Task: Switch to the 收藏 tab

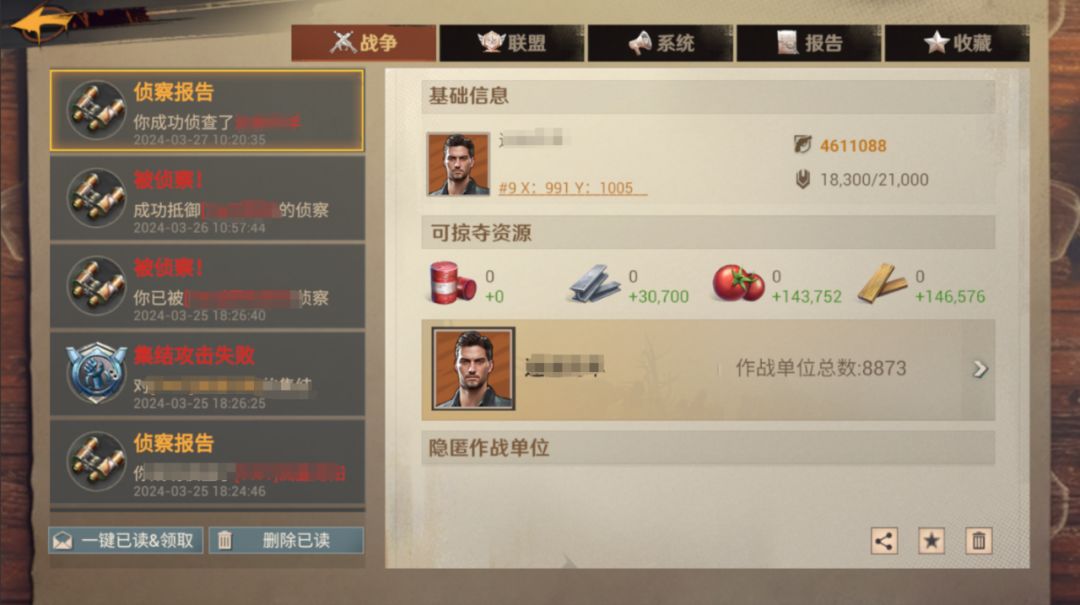Action: (x=957, y=43)
